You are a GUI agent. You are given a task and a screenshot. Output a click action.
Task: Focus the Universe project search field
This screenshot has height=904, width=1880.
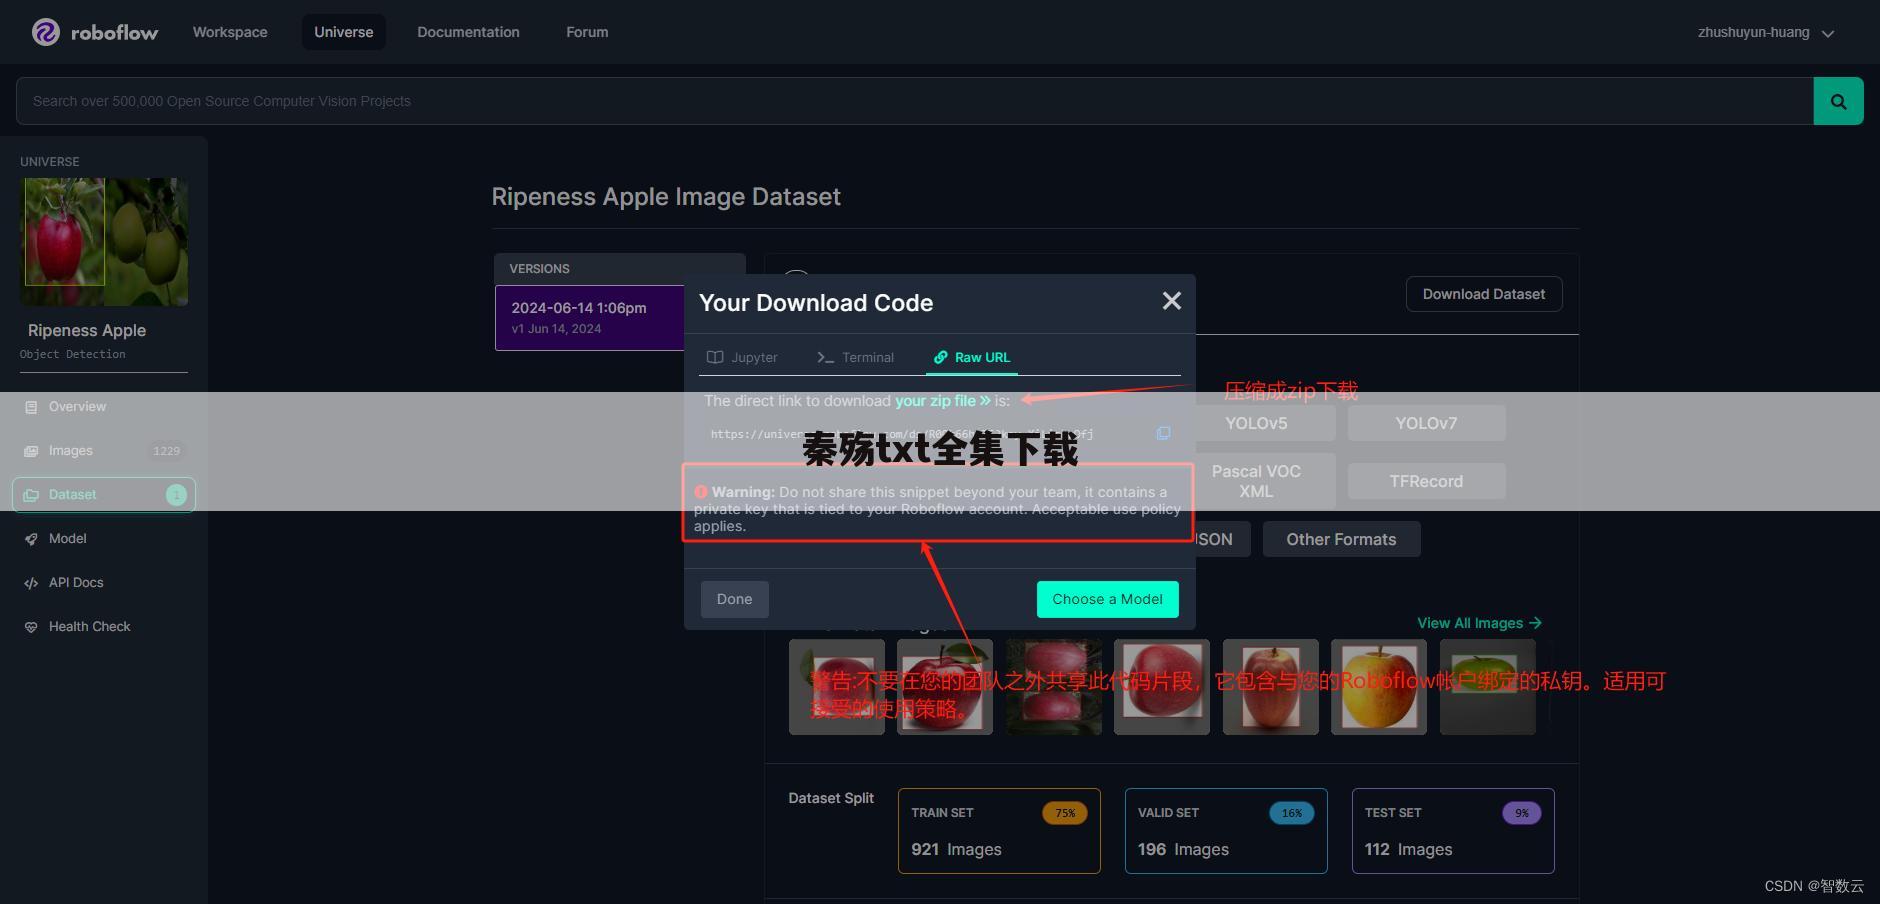click(x=915, y=101)
